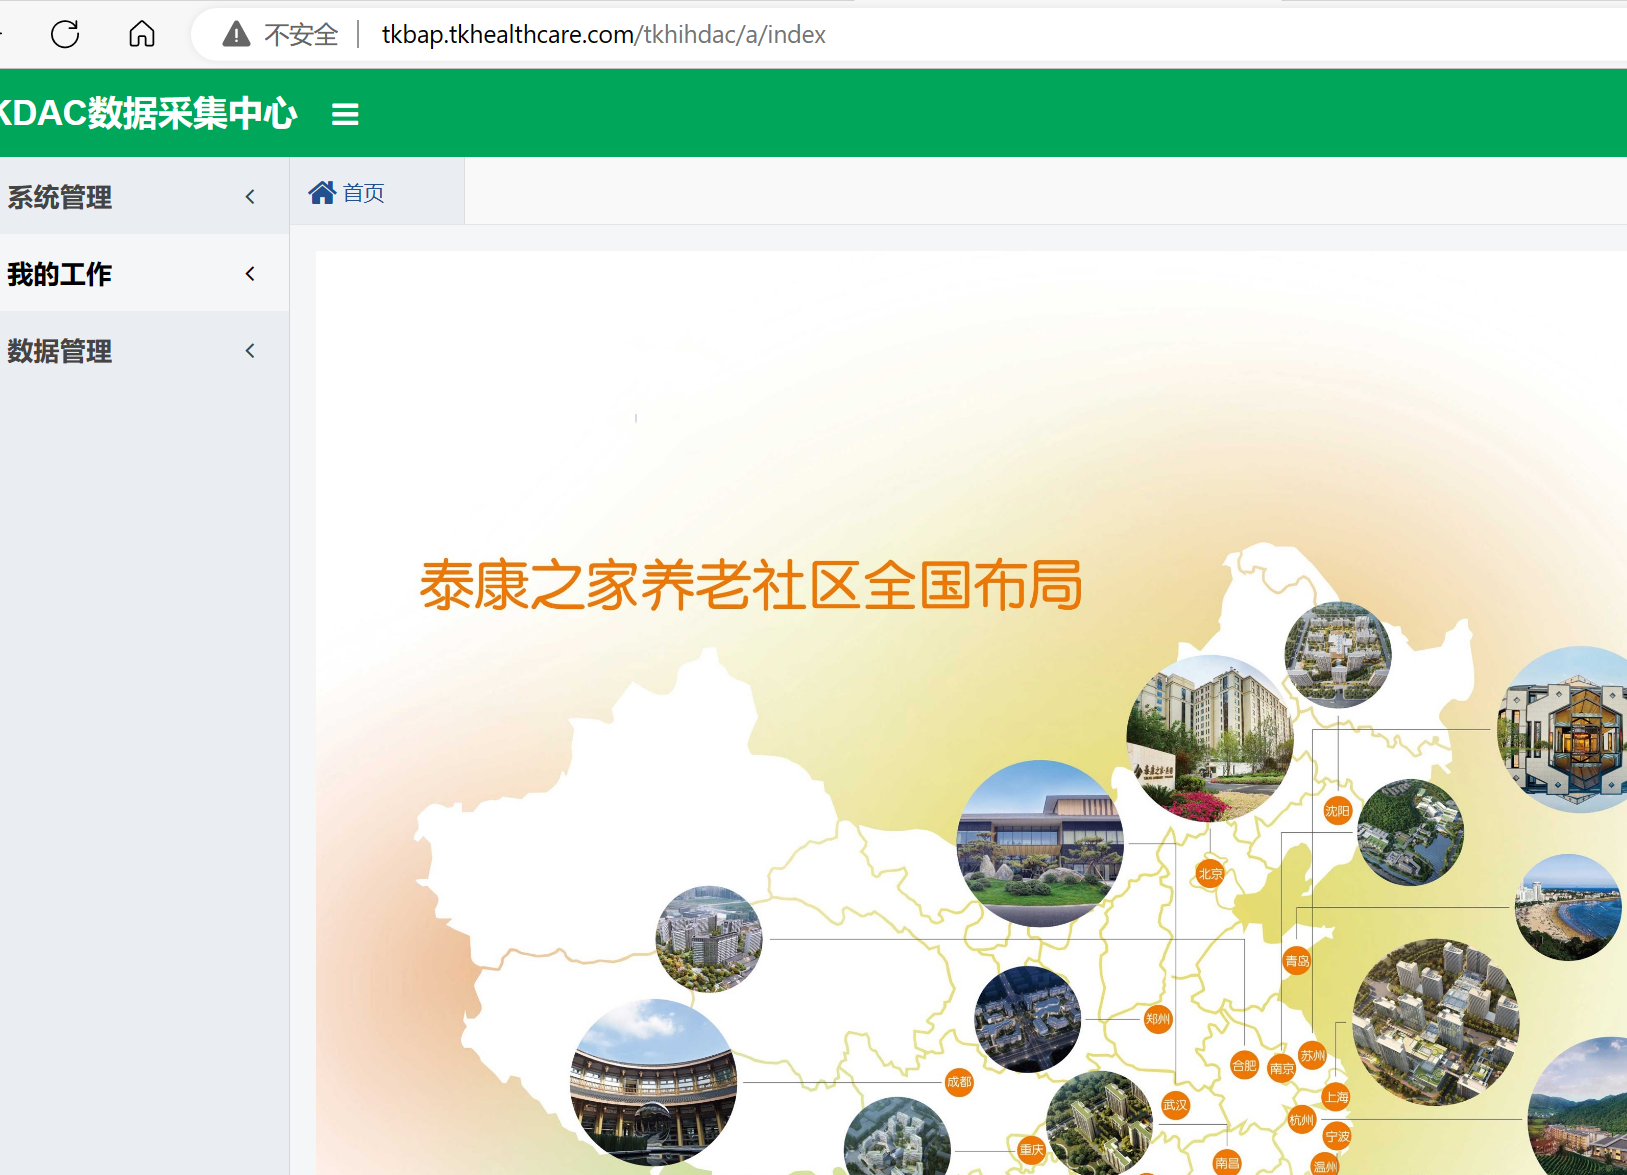
Task: Select the 杭州 city marker on map
Action: point(1301,1120)
